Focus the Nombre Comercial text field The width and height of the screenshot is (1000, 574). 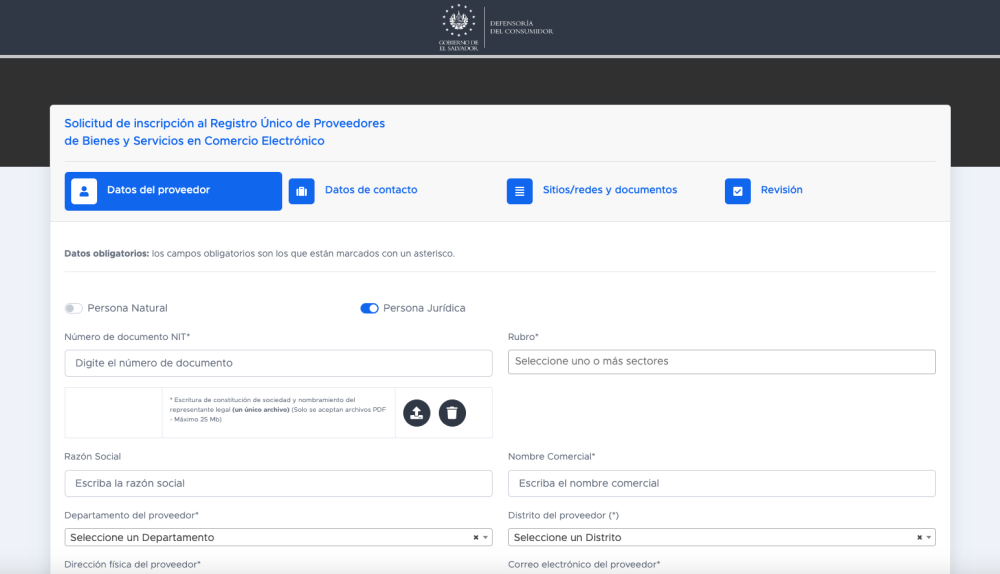[721, 483]
